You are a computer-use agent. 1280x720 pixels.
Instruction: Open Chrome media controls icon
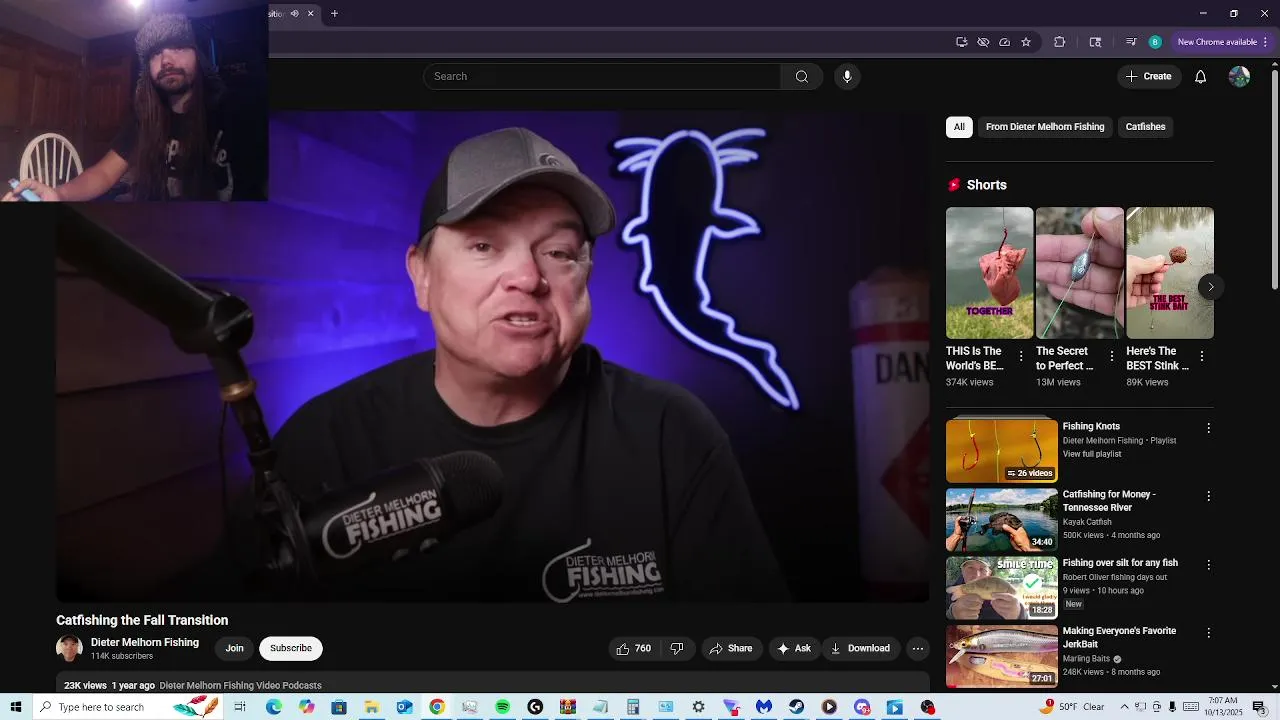pos(1131,42)
